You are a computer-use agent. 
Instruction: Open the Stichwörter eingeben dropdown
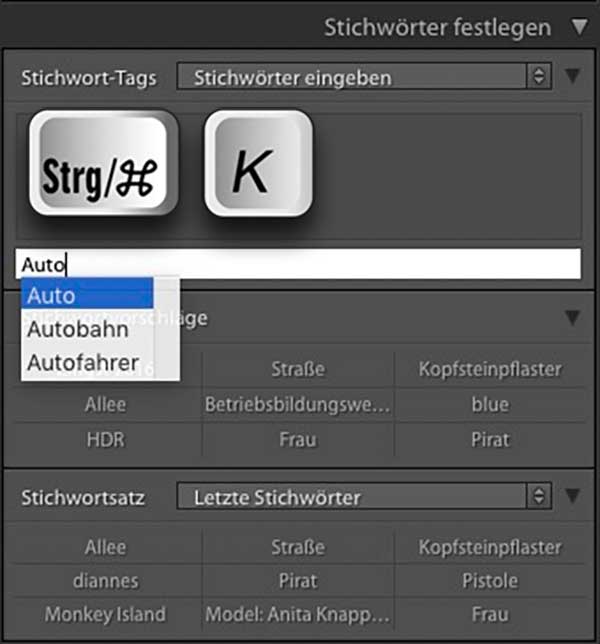click(x=364, y=77)
